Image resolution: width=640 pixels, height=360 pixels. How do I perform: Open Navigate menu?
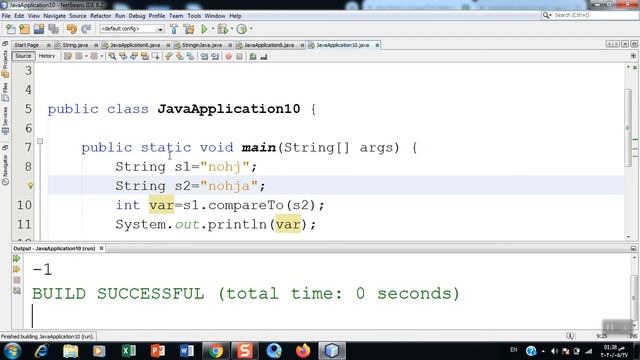click(54, 16)
